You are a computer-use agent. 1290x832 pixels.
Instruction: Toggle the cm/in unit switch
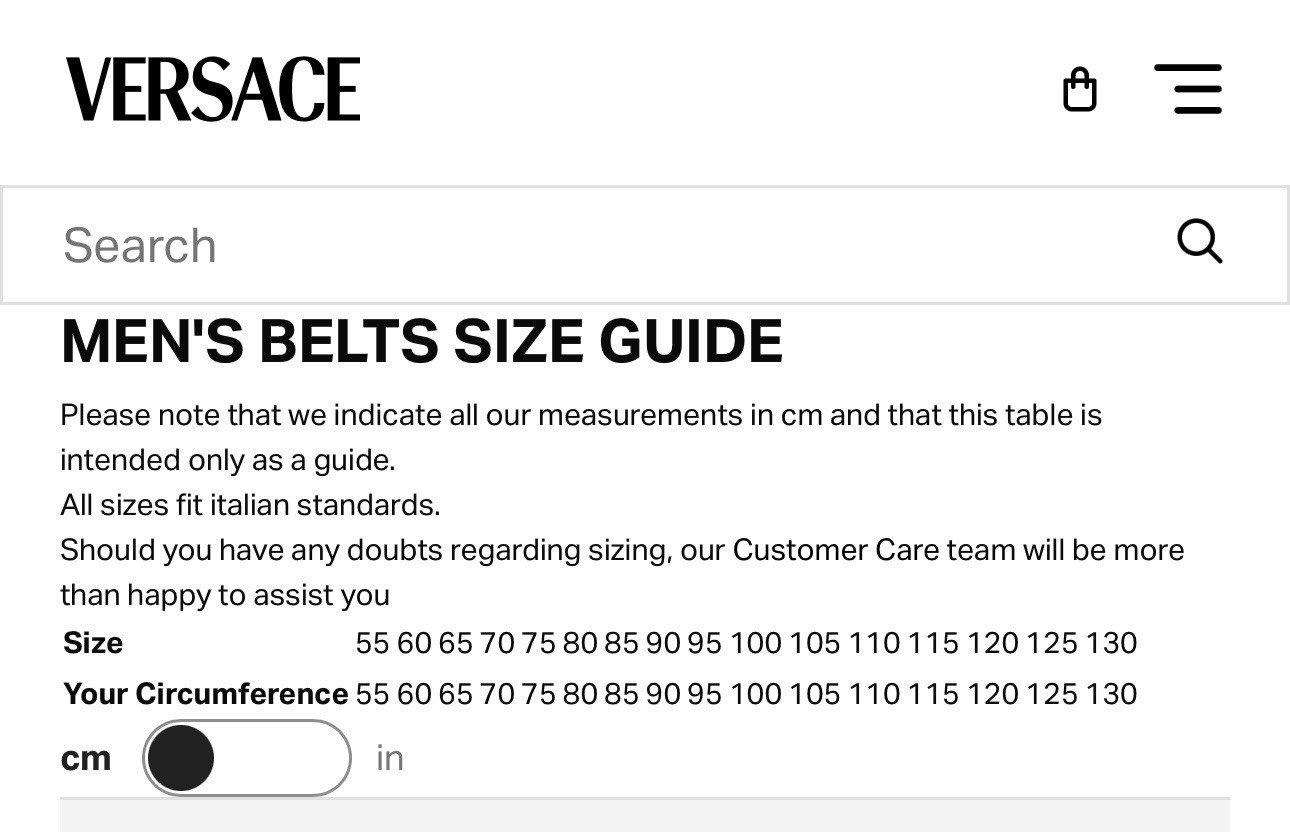click(x=247, y=758)
